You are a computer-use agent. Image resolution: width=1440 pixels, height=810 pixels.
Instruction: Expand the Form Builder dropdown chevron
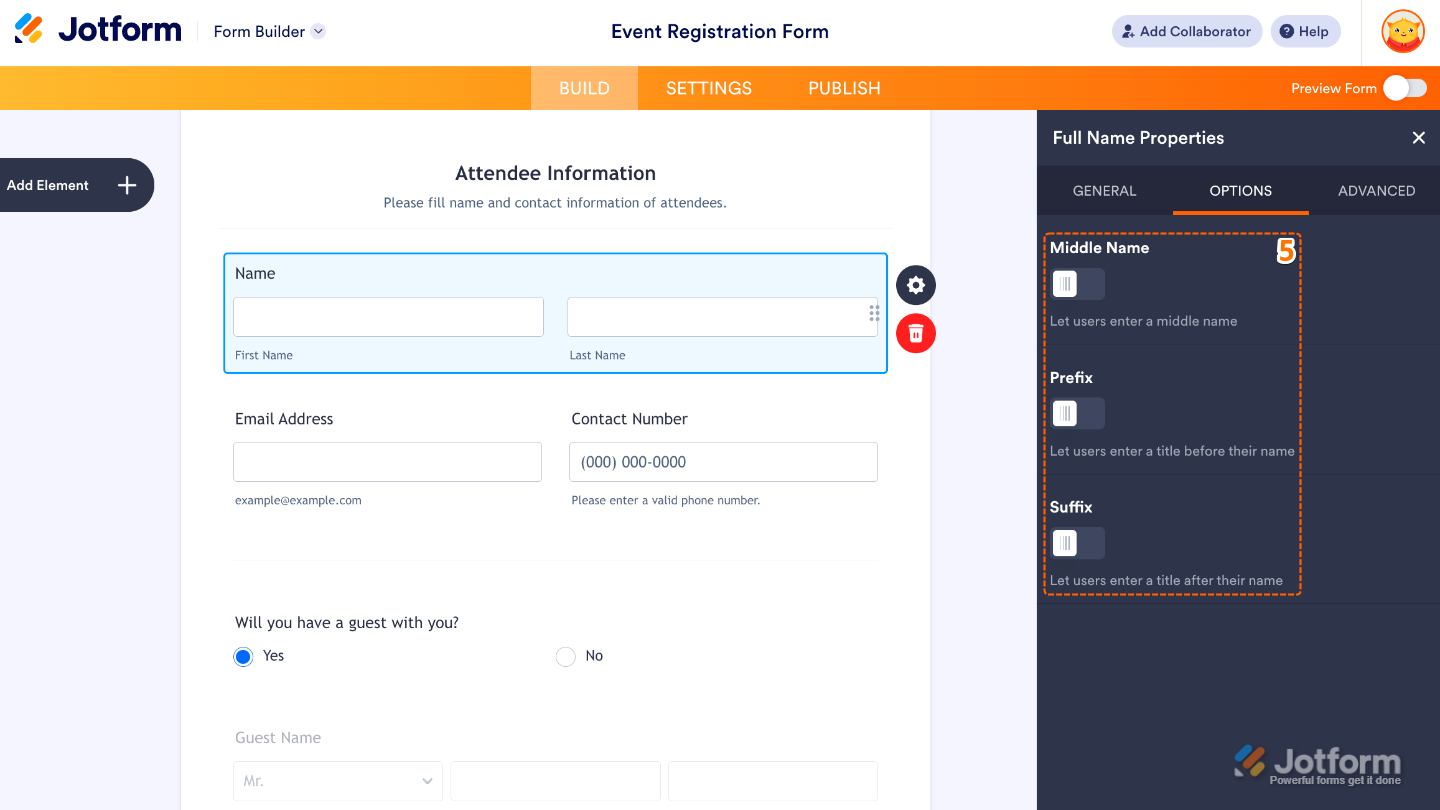coord(318,31)
